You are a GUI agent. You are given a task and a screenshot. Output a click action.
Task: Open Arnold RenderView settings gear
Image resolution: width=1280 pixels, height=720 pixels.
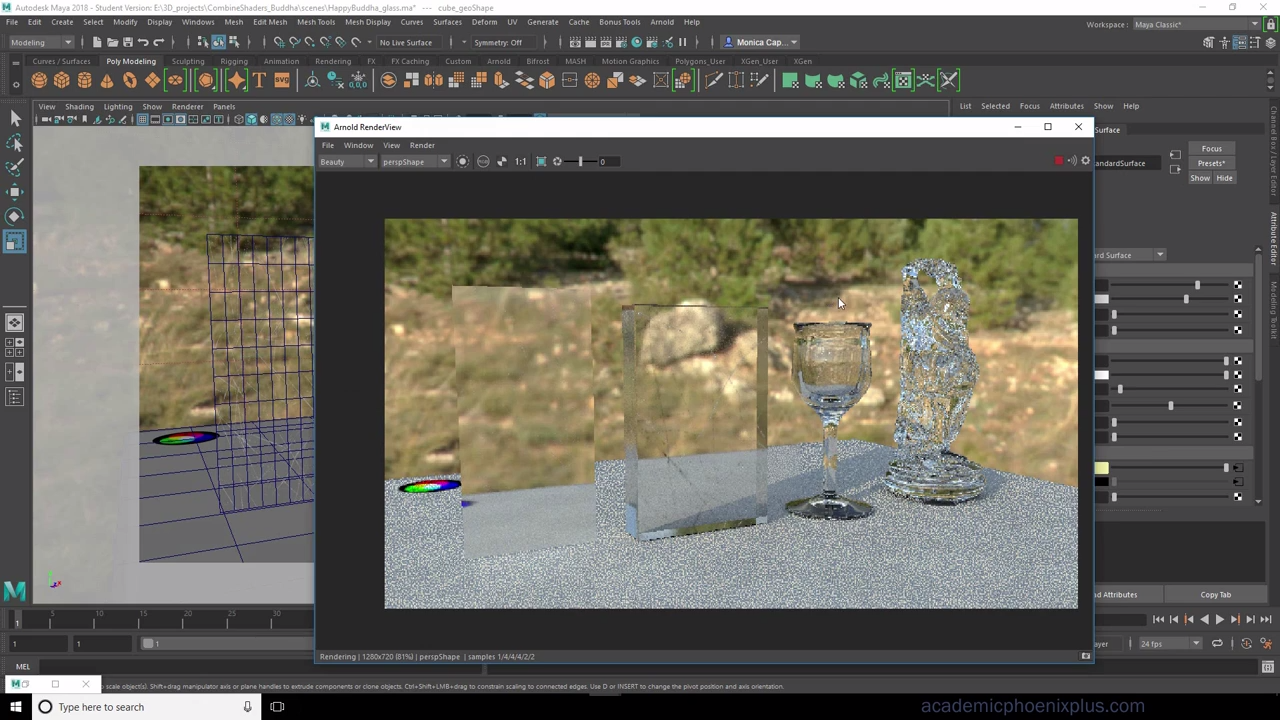tap(1085, 161)
